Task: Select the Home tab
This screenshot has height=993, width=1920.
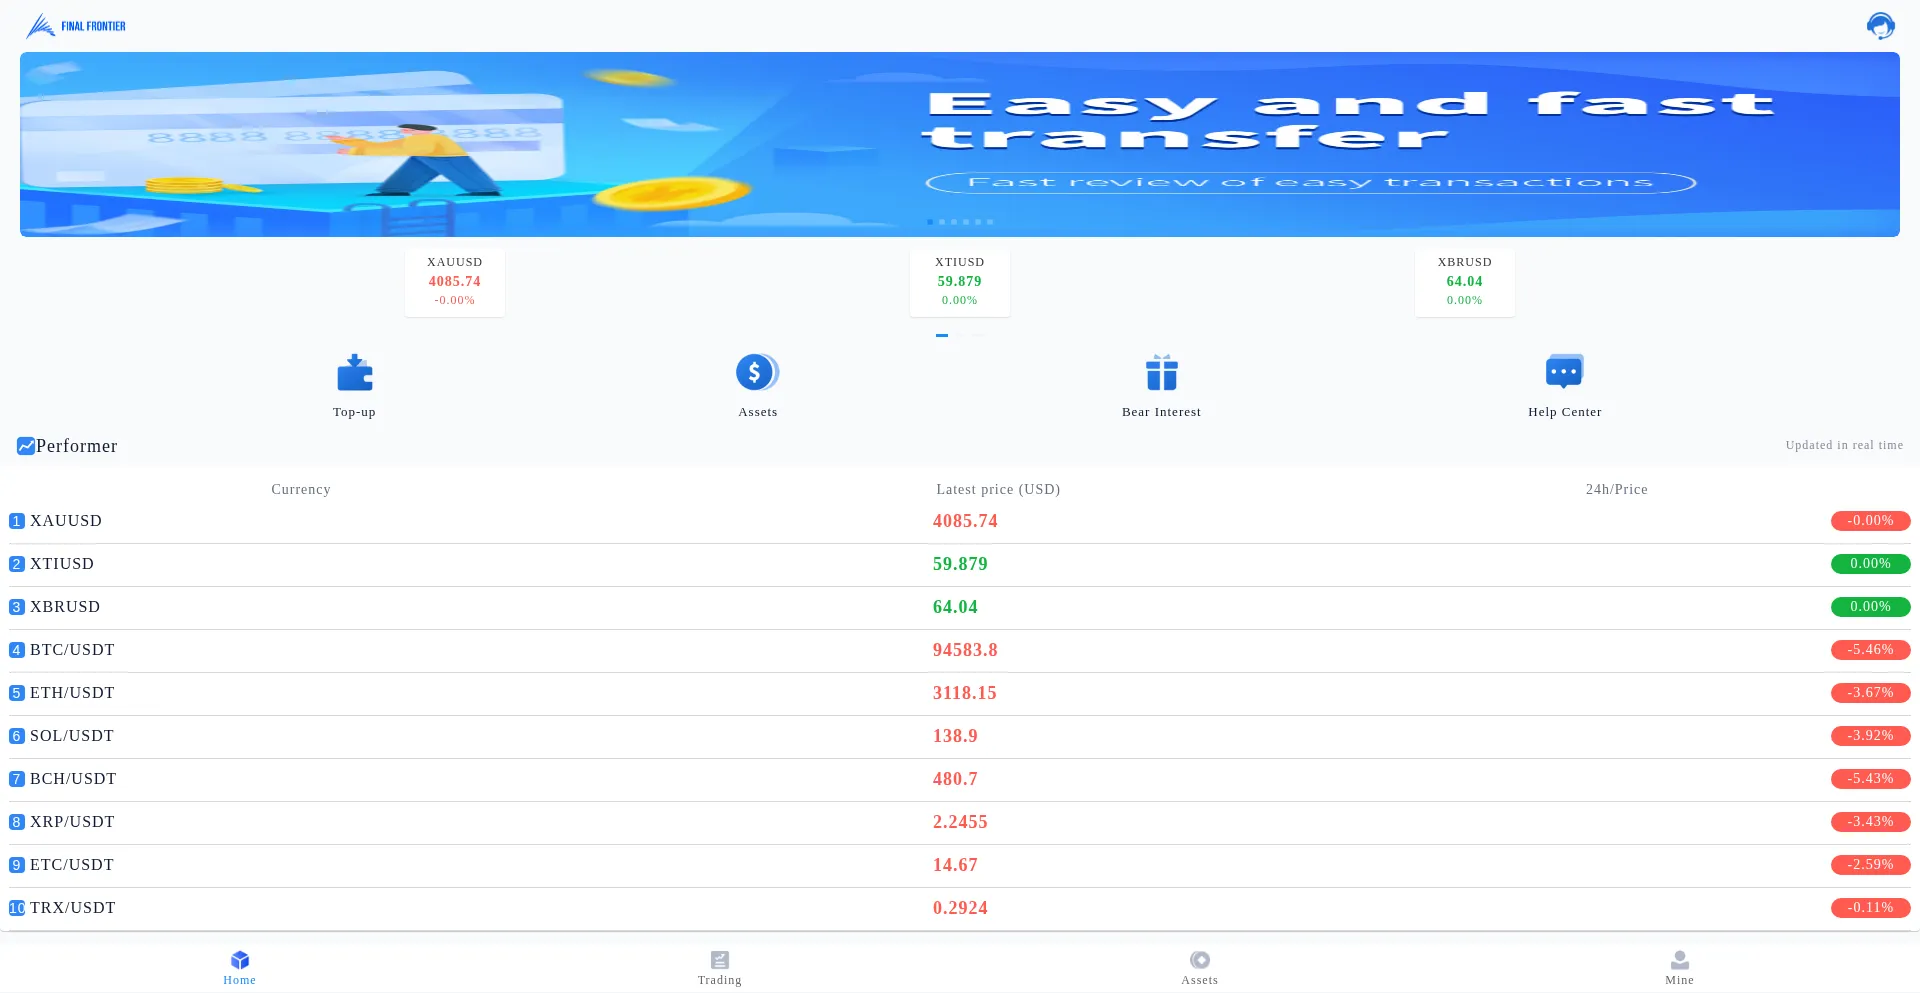Action: [x=240, y=967]
